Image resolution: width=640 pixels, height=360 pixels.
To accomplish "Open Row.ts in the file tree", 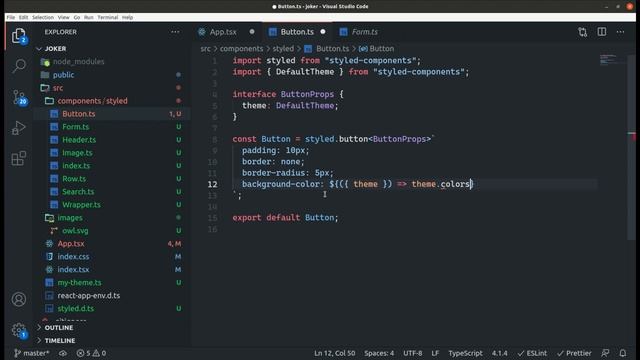I will tap(112, 179).
